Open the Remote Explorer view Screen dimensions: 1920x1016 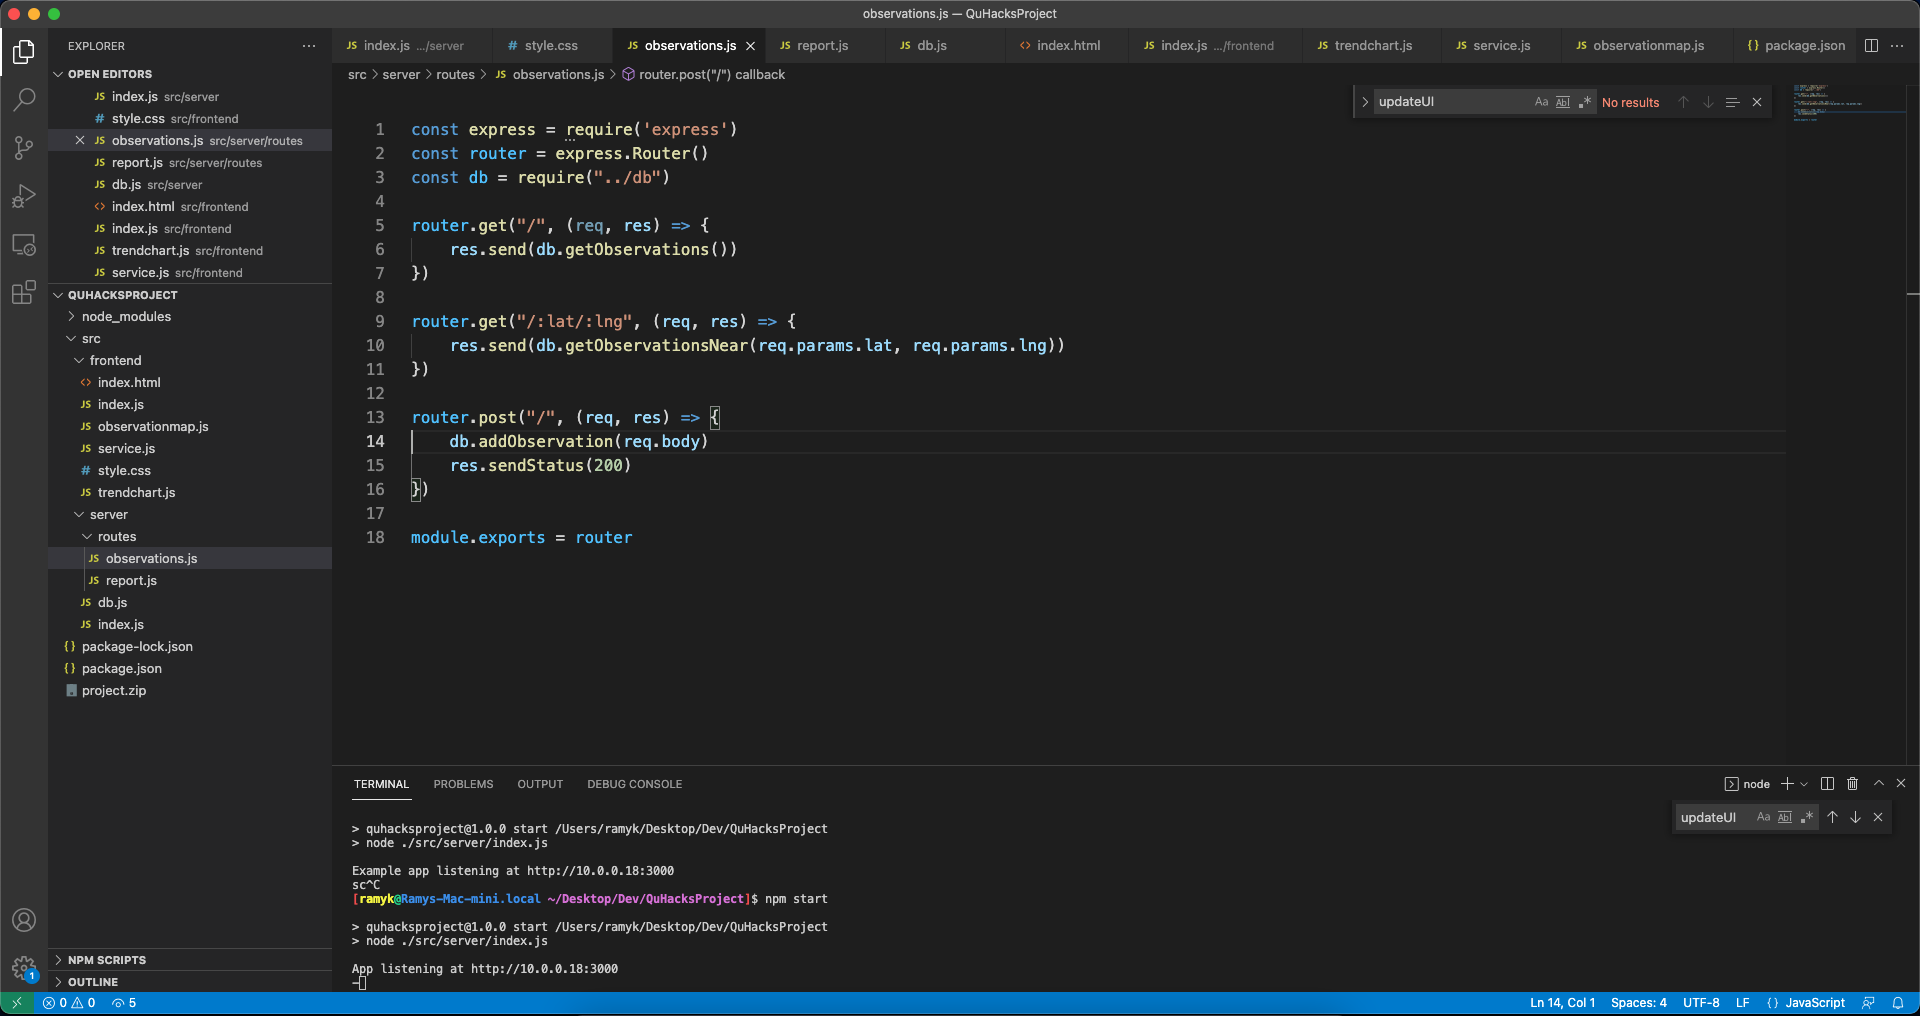24,245
